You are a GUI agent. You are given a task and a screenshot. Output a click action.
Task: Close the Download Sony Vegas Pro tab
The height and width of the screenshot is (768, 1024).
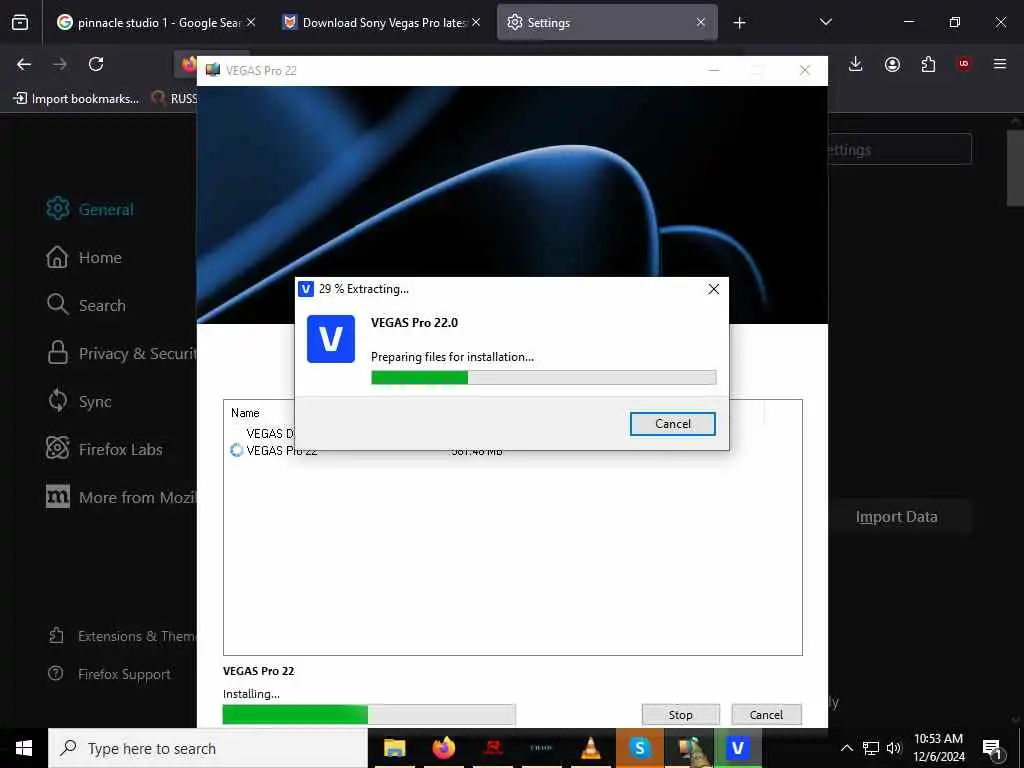(x=476, y=22)
